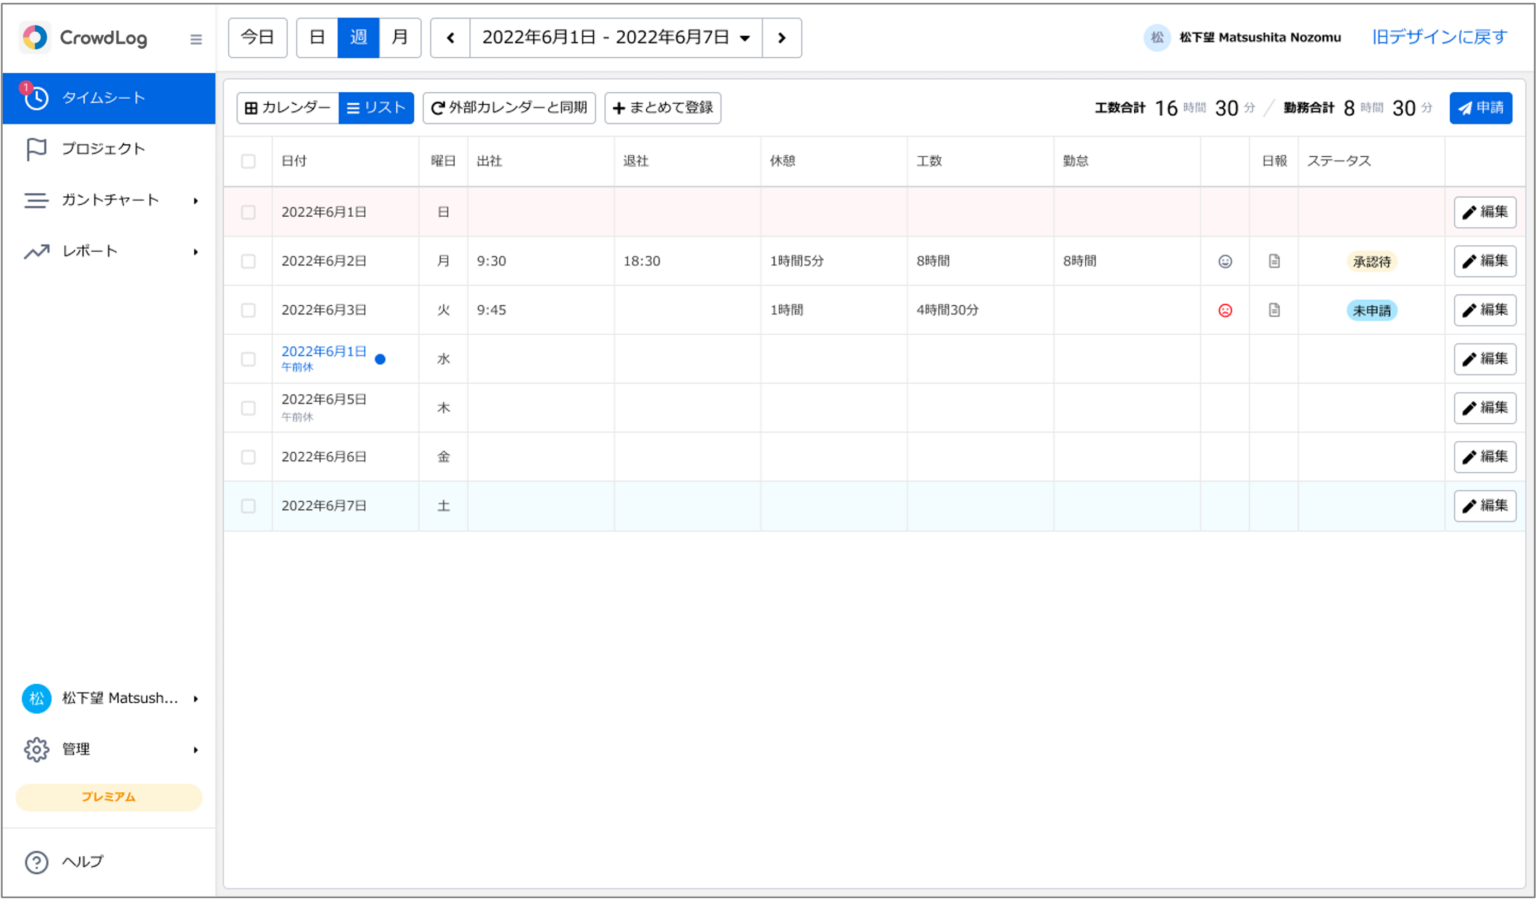The height and width of the screenshot is (901, 1536).
Task: Click the 外部カレンダーと同期 sync icon
Action: click(x=437, y=108)
